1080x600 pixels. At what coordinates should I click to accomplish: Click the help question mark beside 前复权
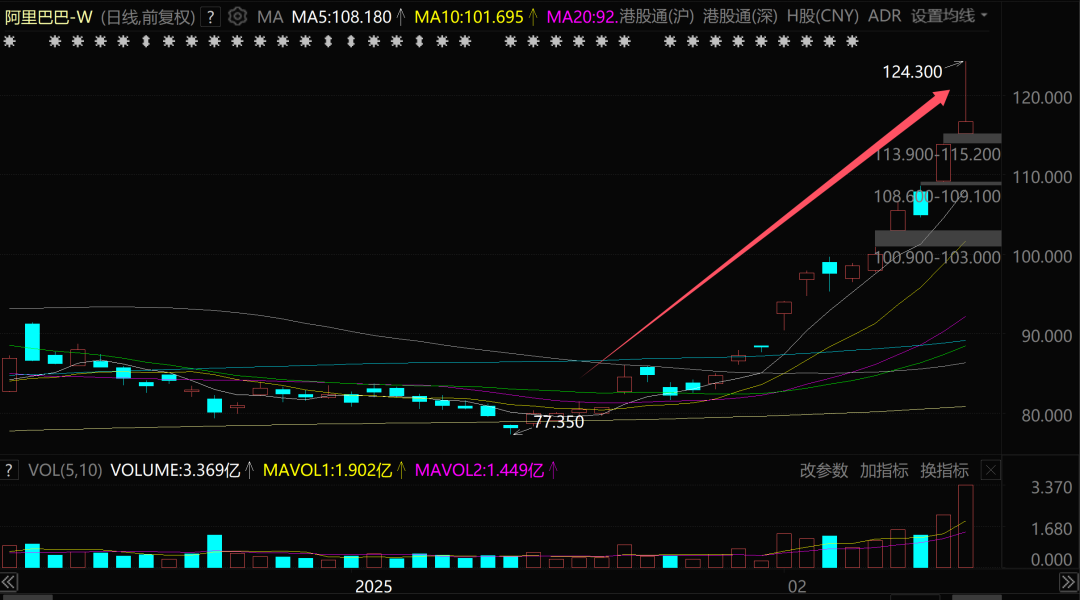click(x=211, y=17)
